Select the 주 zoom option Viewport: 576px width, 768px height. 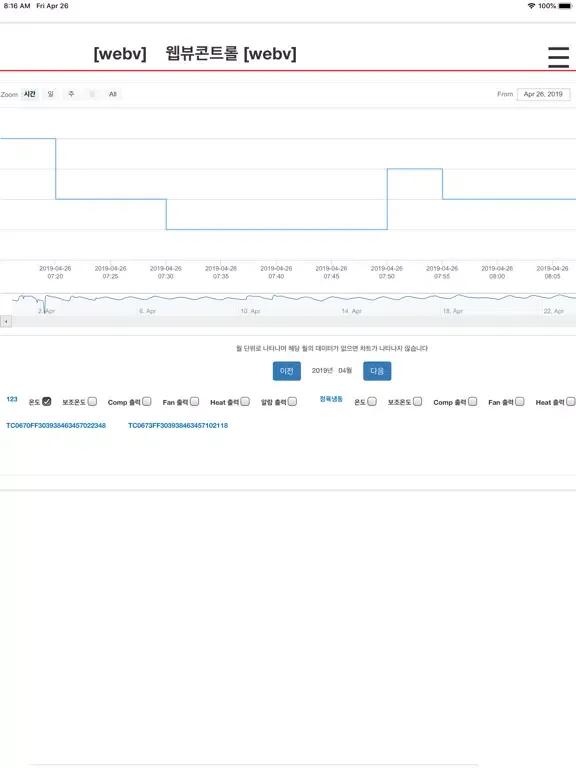[x=72, y=94]
